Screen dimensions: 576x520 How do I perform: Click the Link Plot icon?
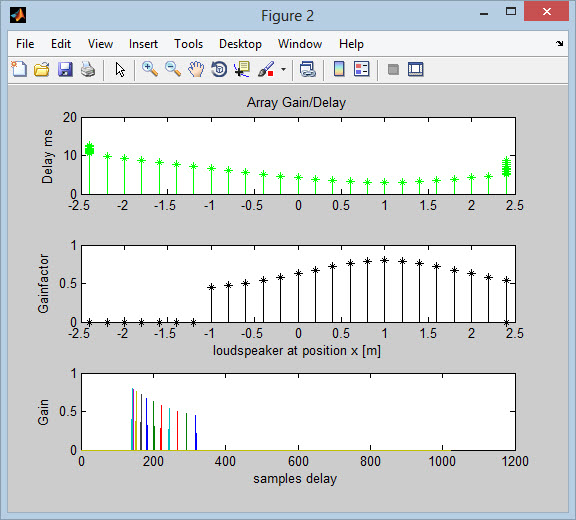[x=307, y=69]
